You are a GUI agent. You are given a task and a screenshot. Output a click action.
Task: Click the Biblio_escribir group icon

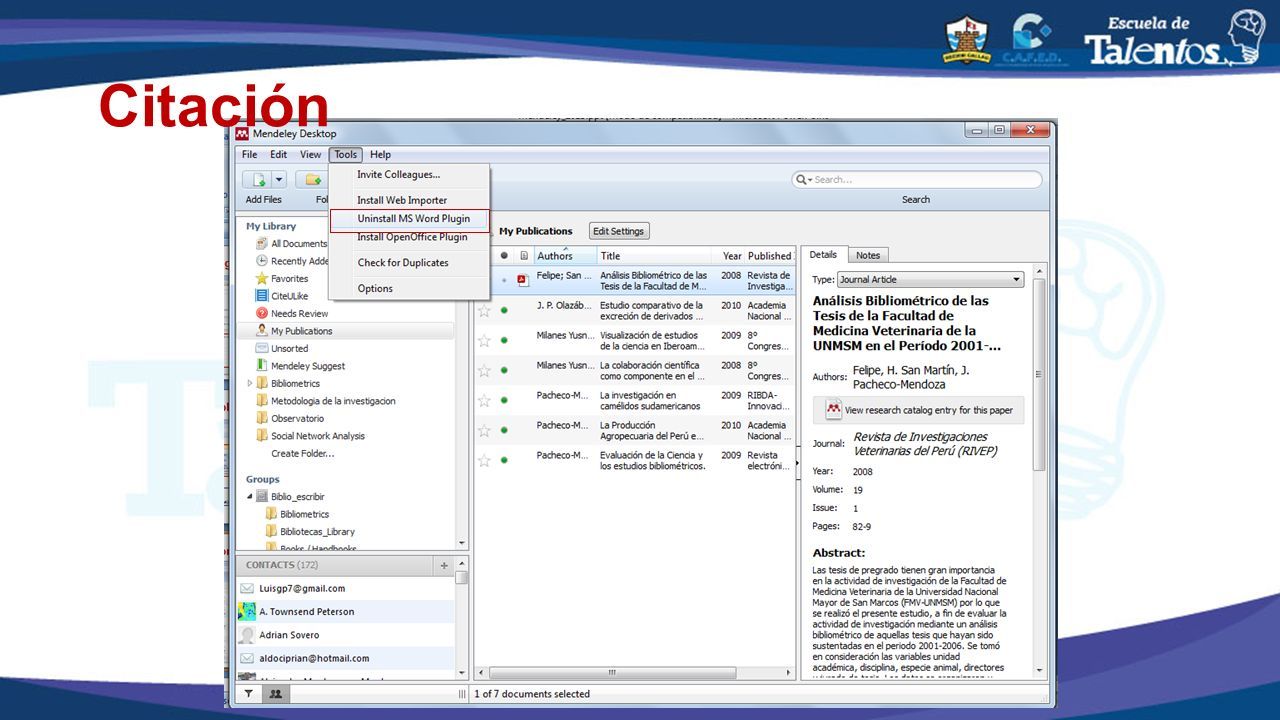tap(262, 496)
